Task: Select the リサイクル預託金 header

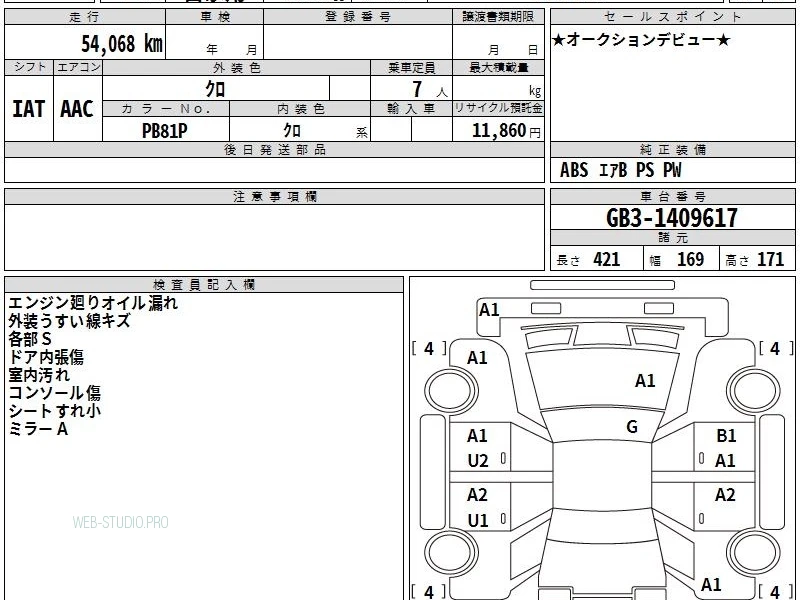Action: click(x=498, y=108)
